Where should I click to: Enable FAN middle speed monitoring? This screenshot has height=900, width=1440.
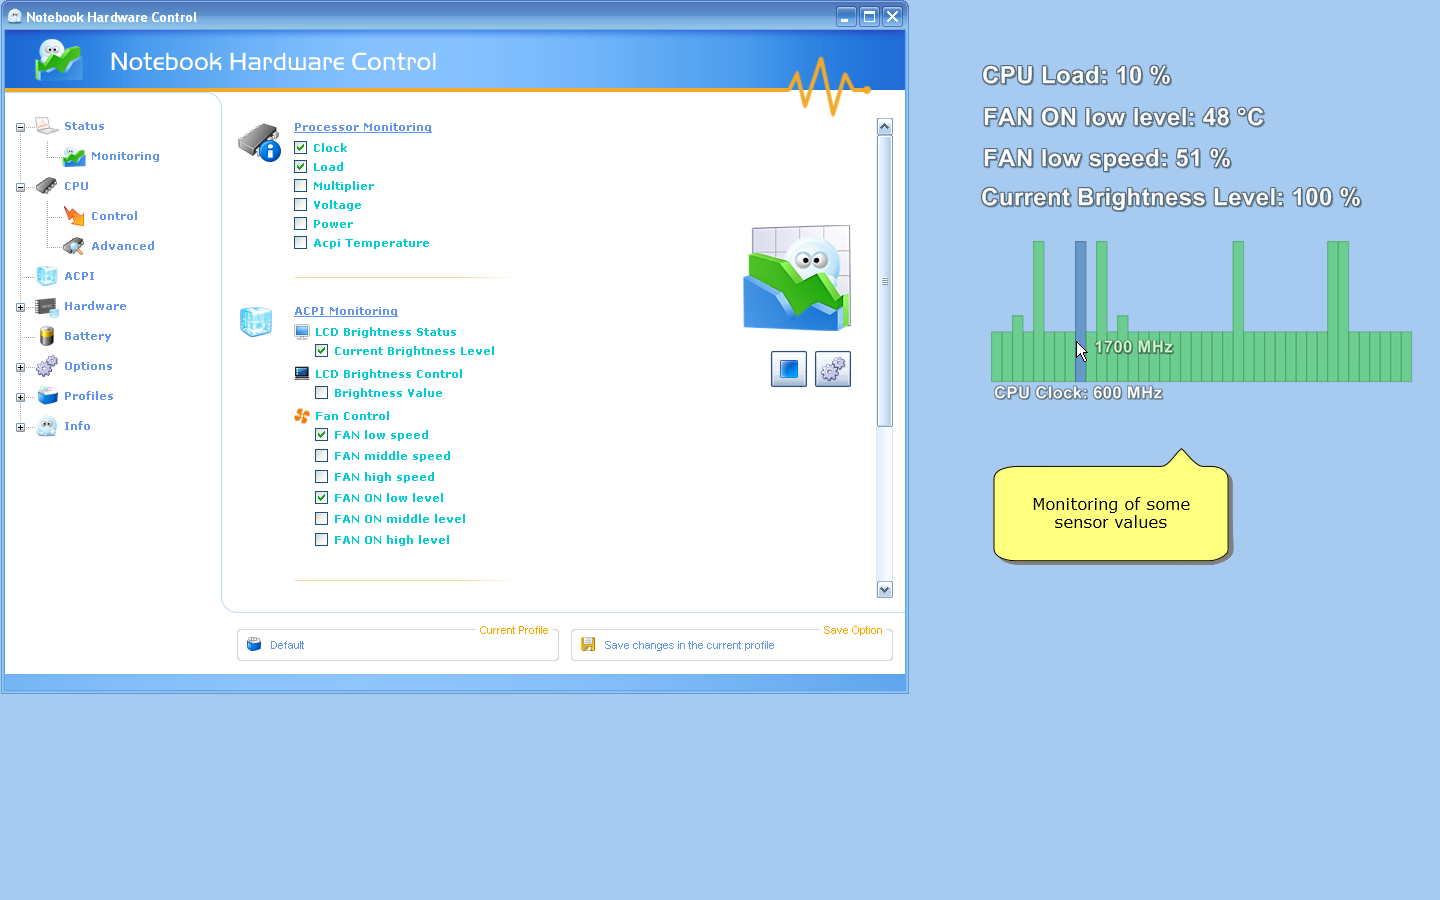pos(322,456)
